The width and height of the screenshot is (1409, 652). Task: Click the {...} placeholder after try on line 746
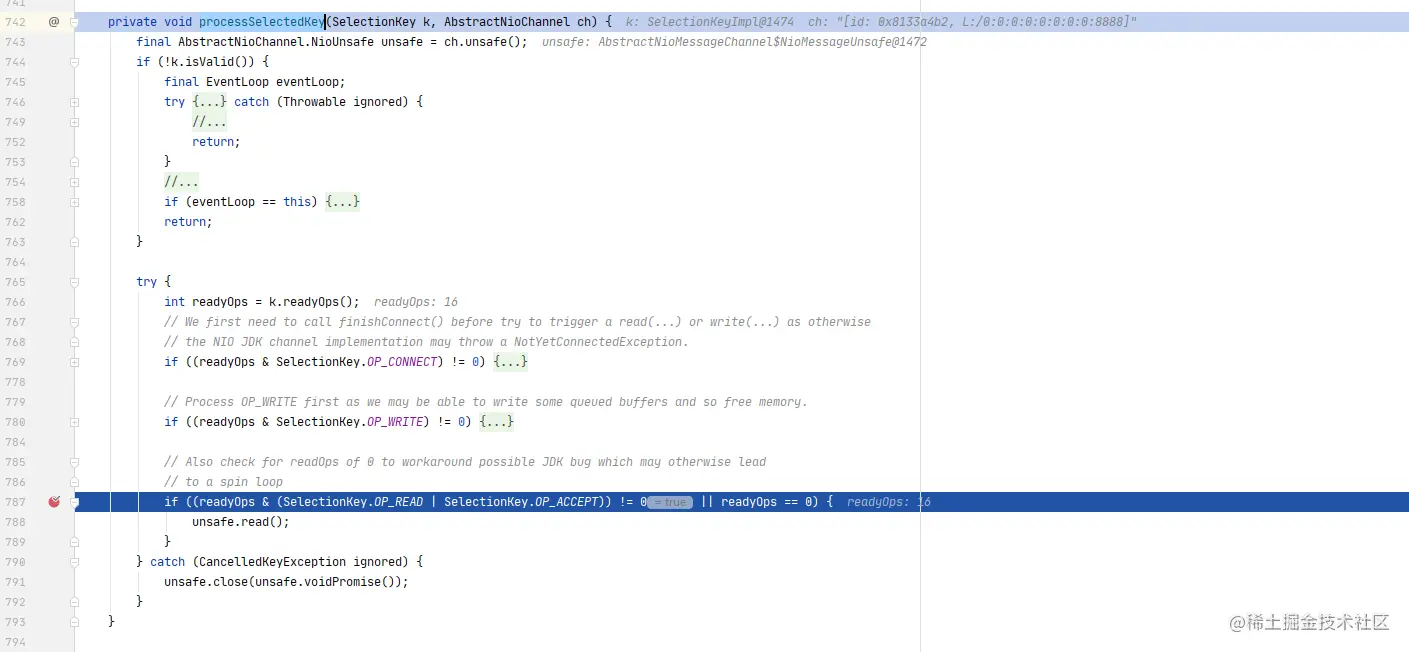click(x=210, y=102)
